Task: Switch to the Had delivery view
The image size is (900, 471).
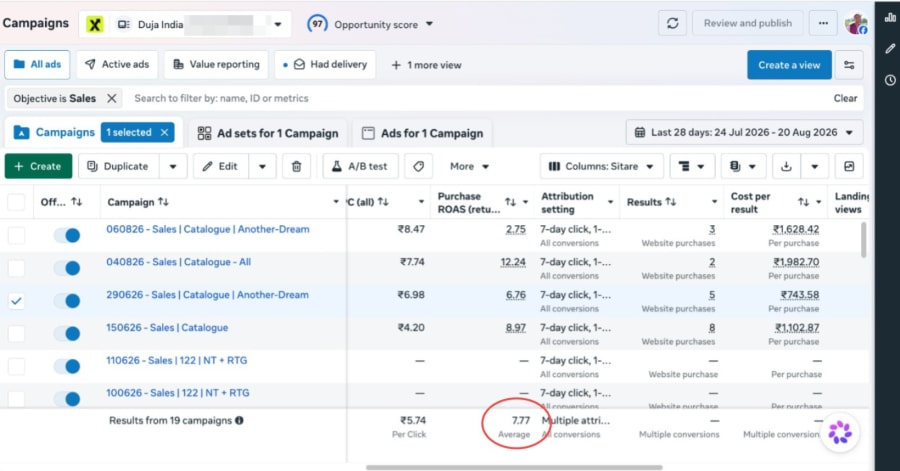Action: [325, 65]
